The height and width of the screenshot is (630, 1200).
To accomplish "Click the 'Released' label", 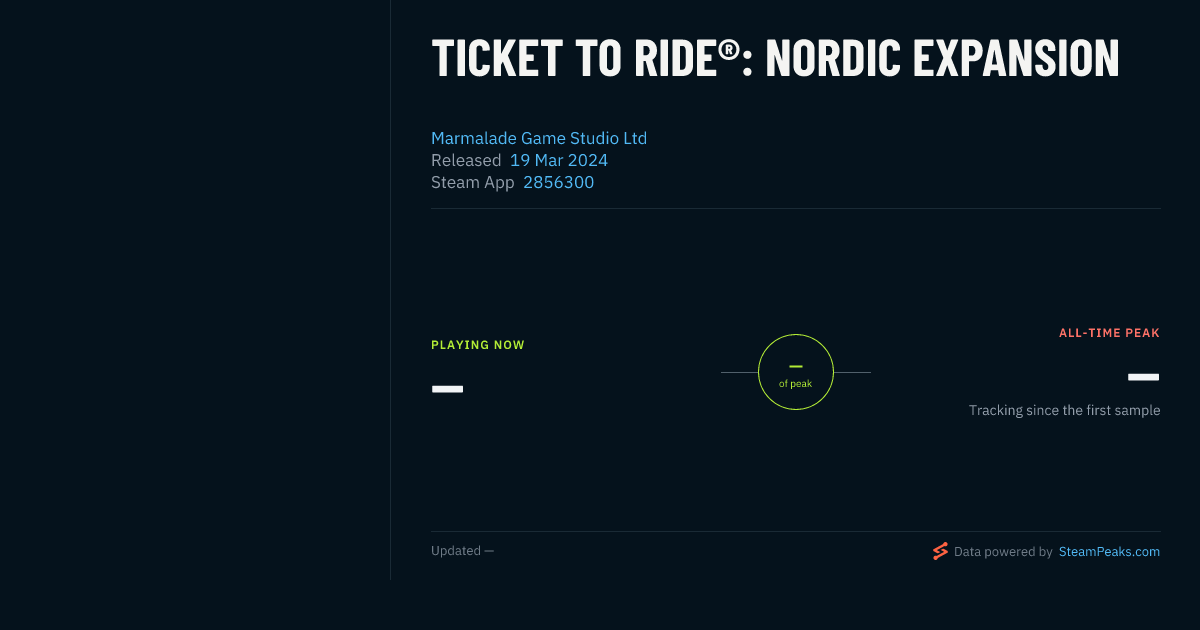I will pos(466,160).
